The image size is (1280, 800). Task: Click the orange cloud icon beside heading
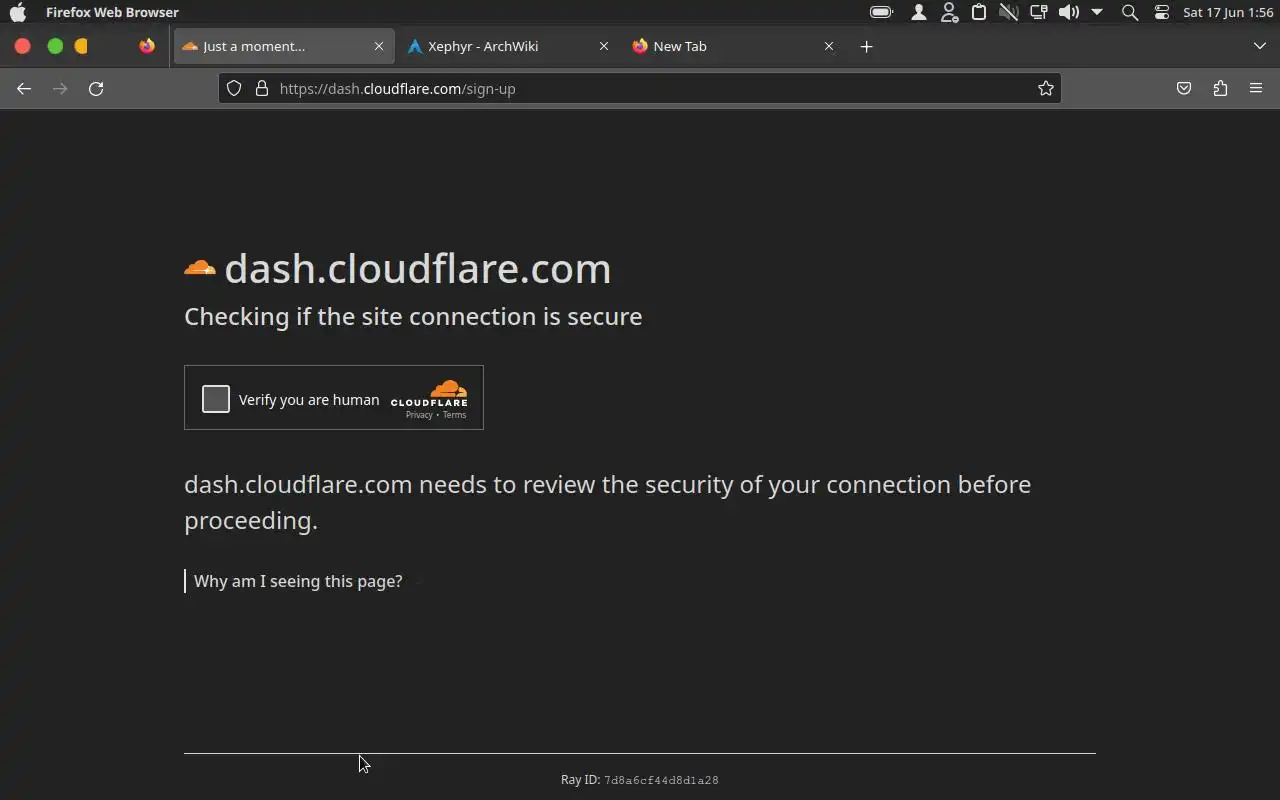pos(200,268)
